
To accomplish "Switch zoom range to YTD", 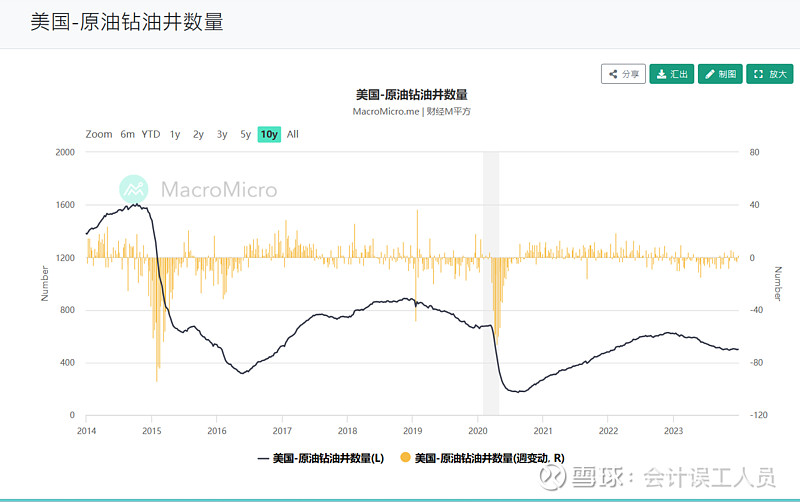I will pos(150,134).
